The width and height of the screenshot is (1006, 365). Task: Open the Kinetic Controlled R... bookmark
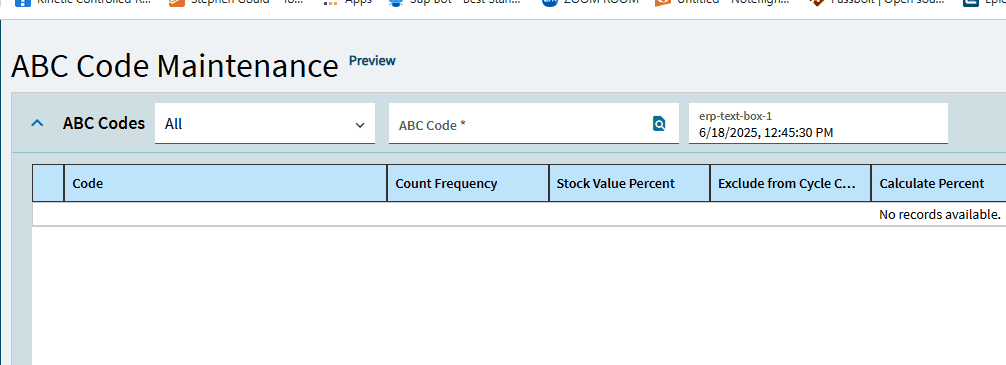click(x=83, y=3)
